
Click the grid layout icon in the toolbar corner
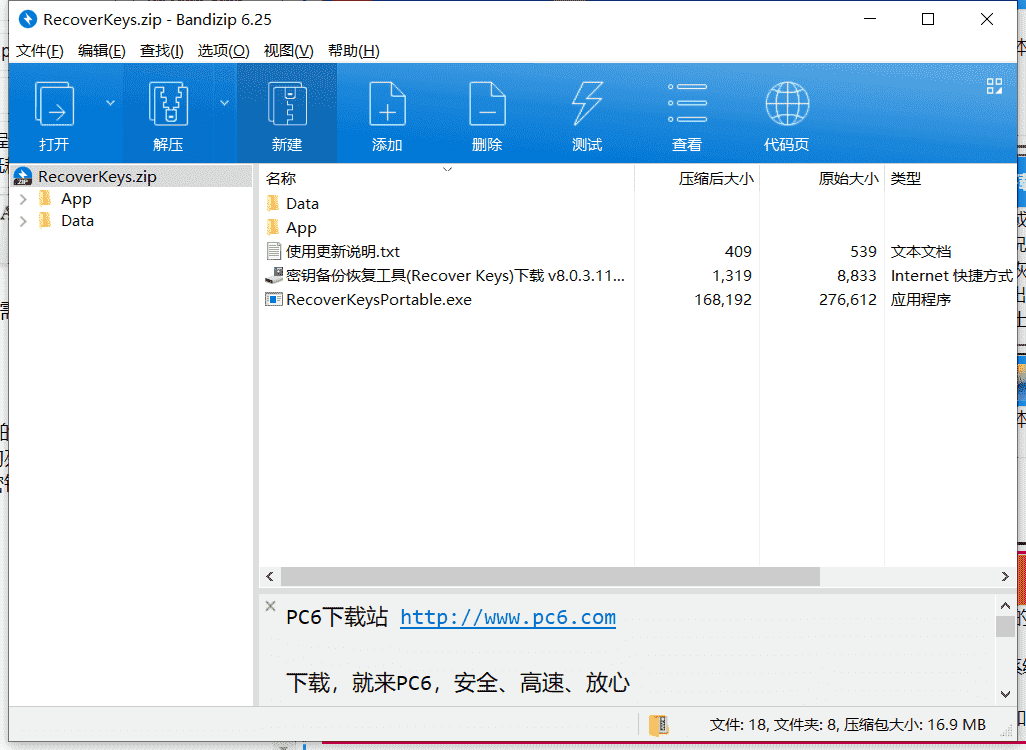tap(995, 86)
